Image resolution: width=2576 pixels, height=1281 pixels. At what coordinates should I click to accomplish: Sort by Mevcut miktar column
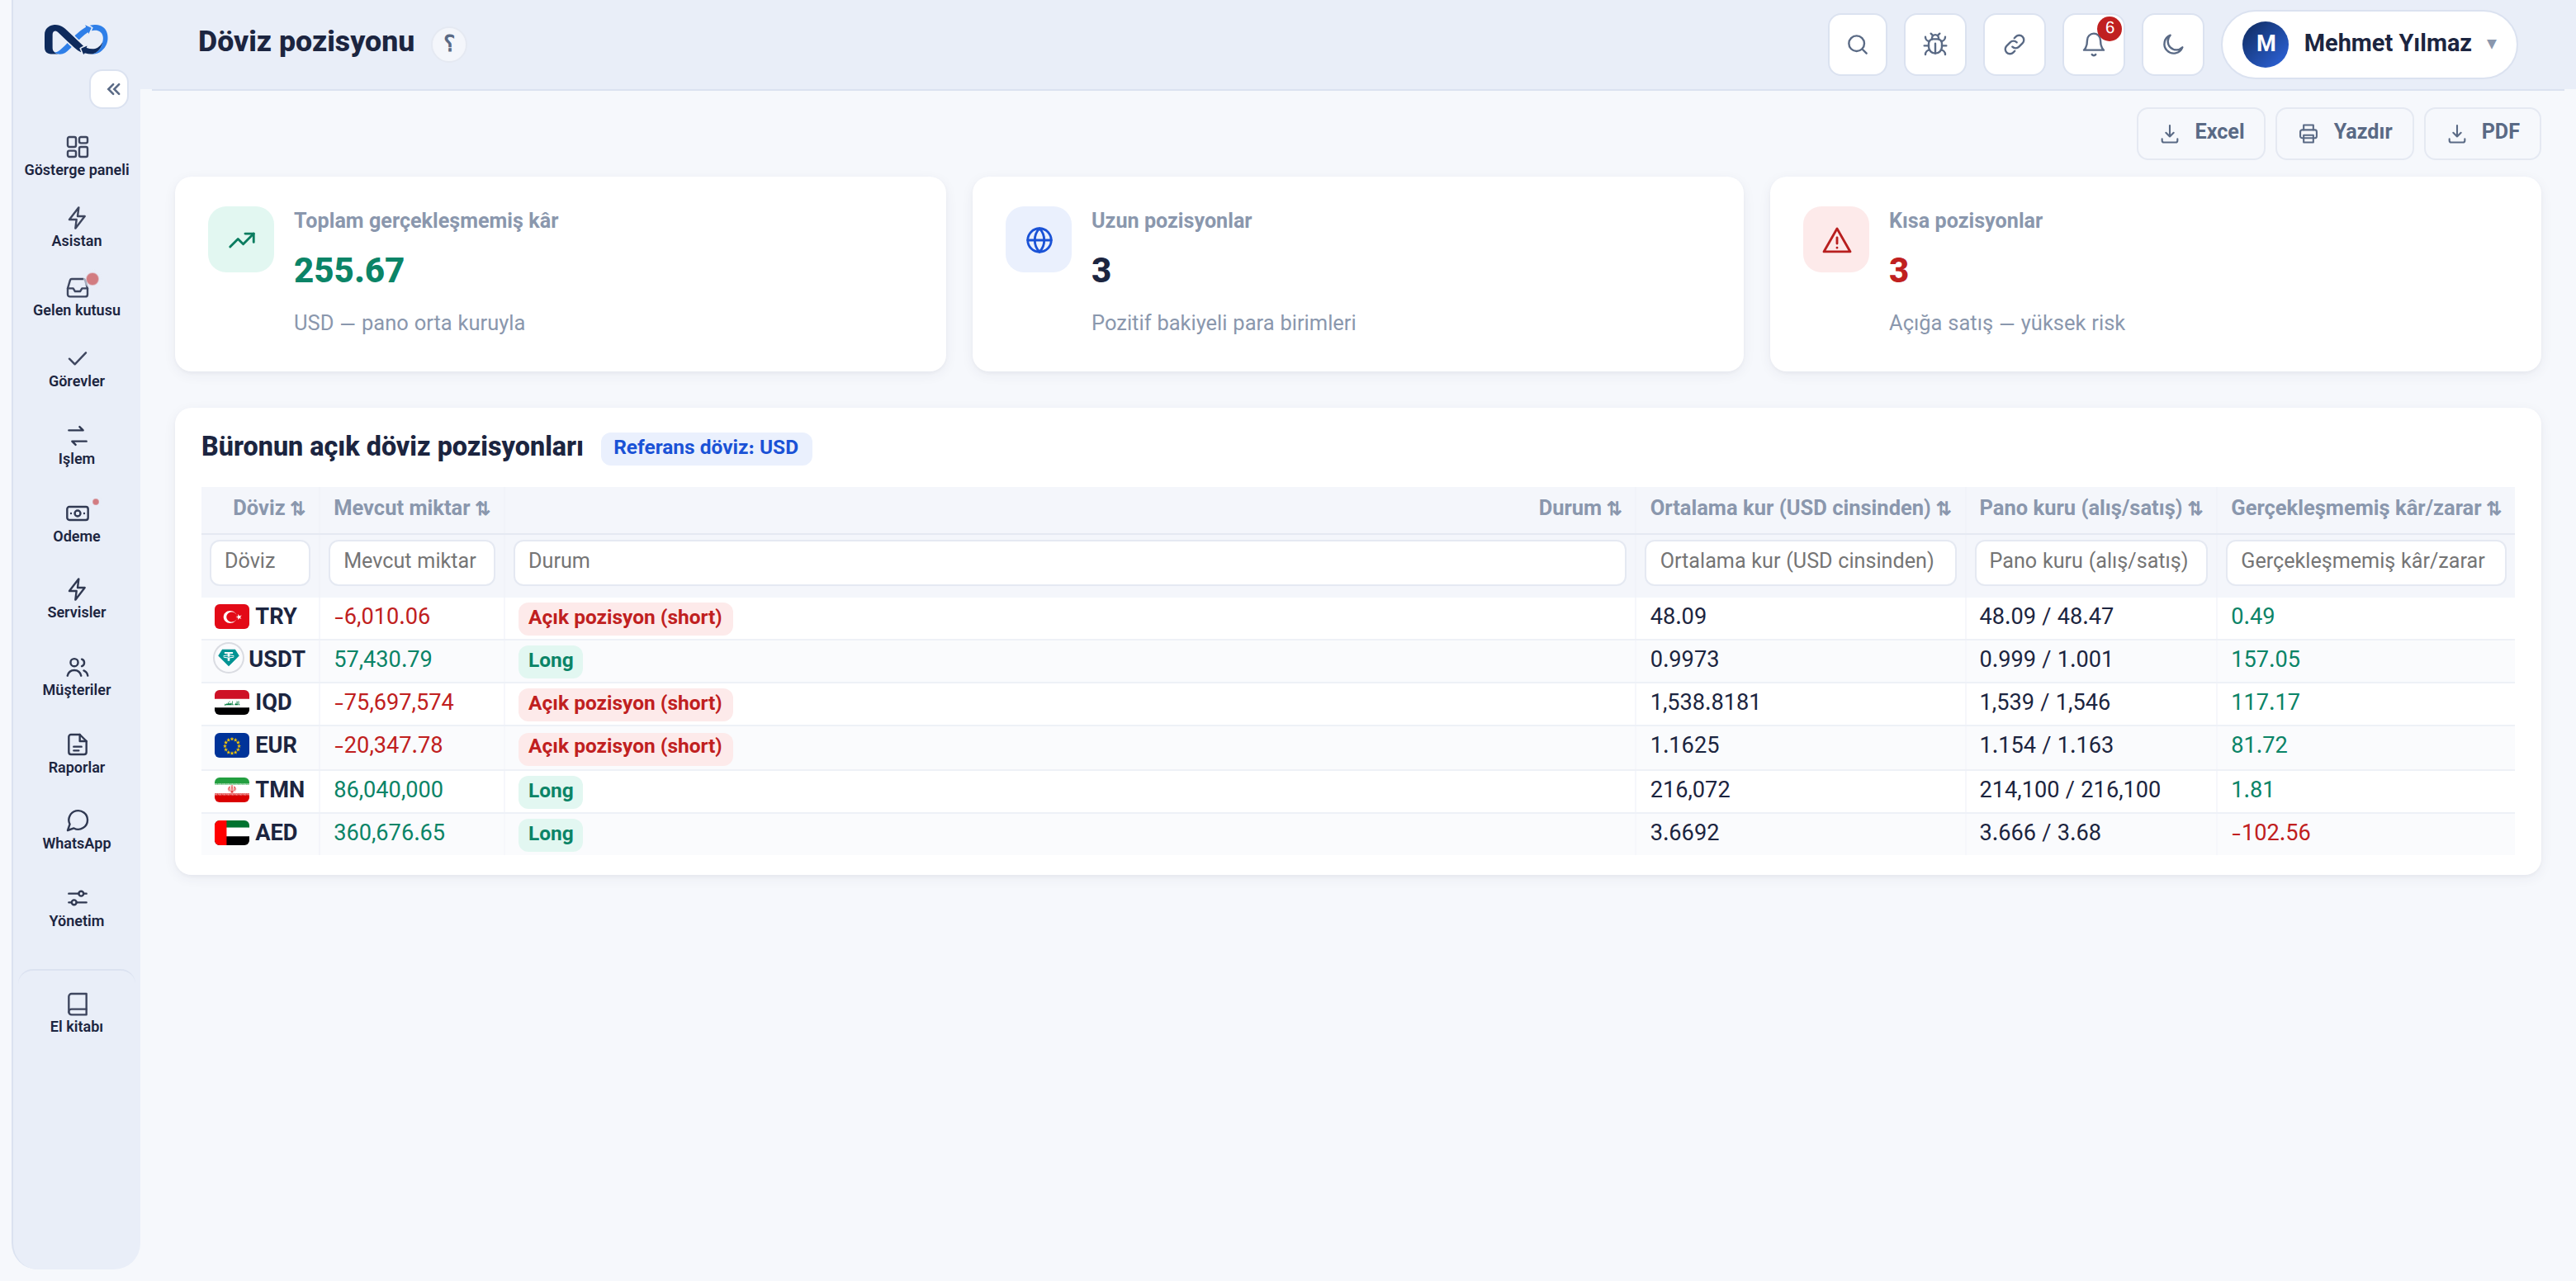coord(411,508)
